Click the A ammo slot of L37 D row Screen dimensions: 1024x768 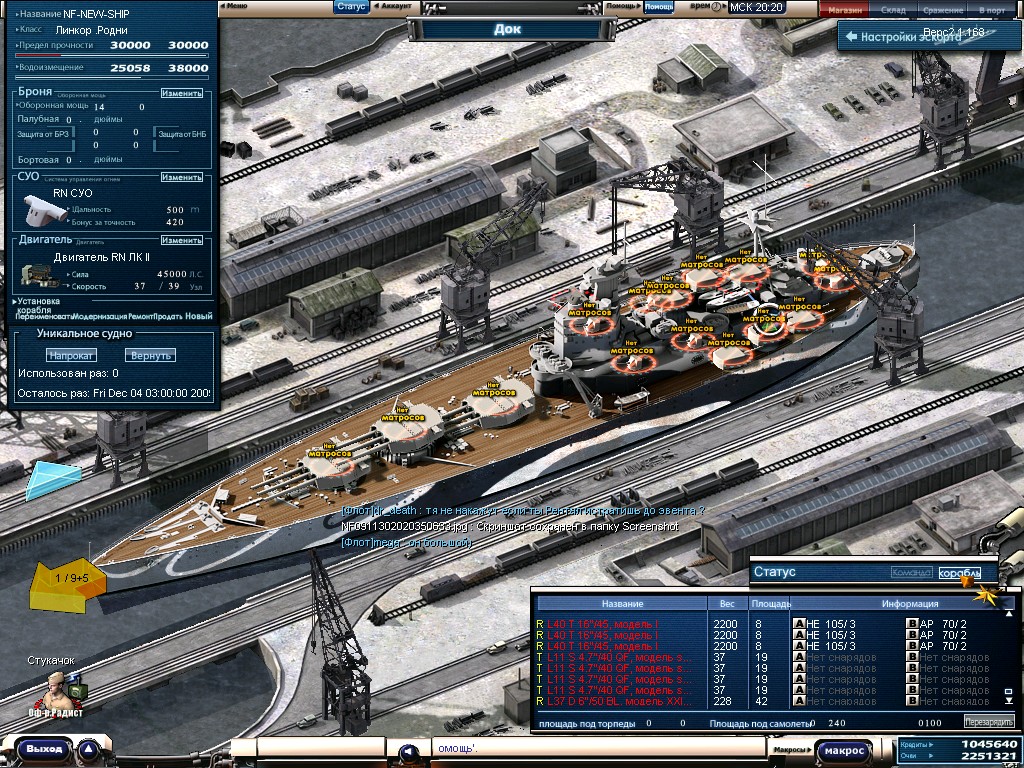click(799, 701)
